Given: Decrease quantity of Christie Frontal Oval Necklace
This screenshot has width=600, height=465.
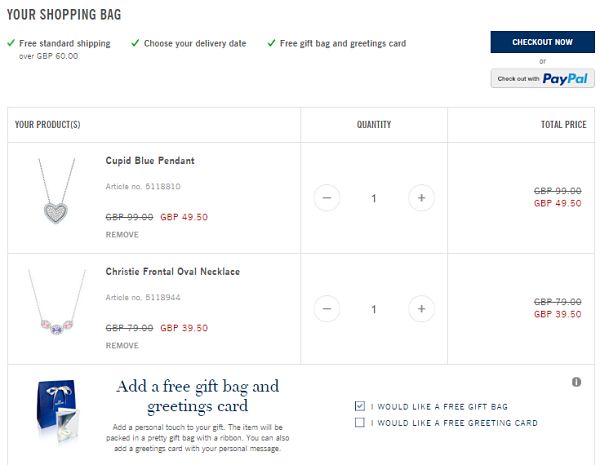Looking at the screenshot, I should 327,308.
